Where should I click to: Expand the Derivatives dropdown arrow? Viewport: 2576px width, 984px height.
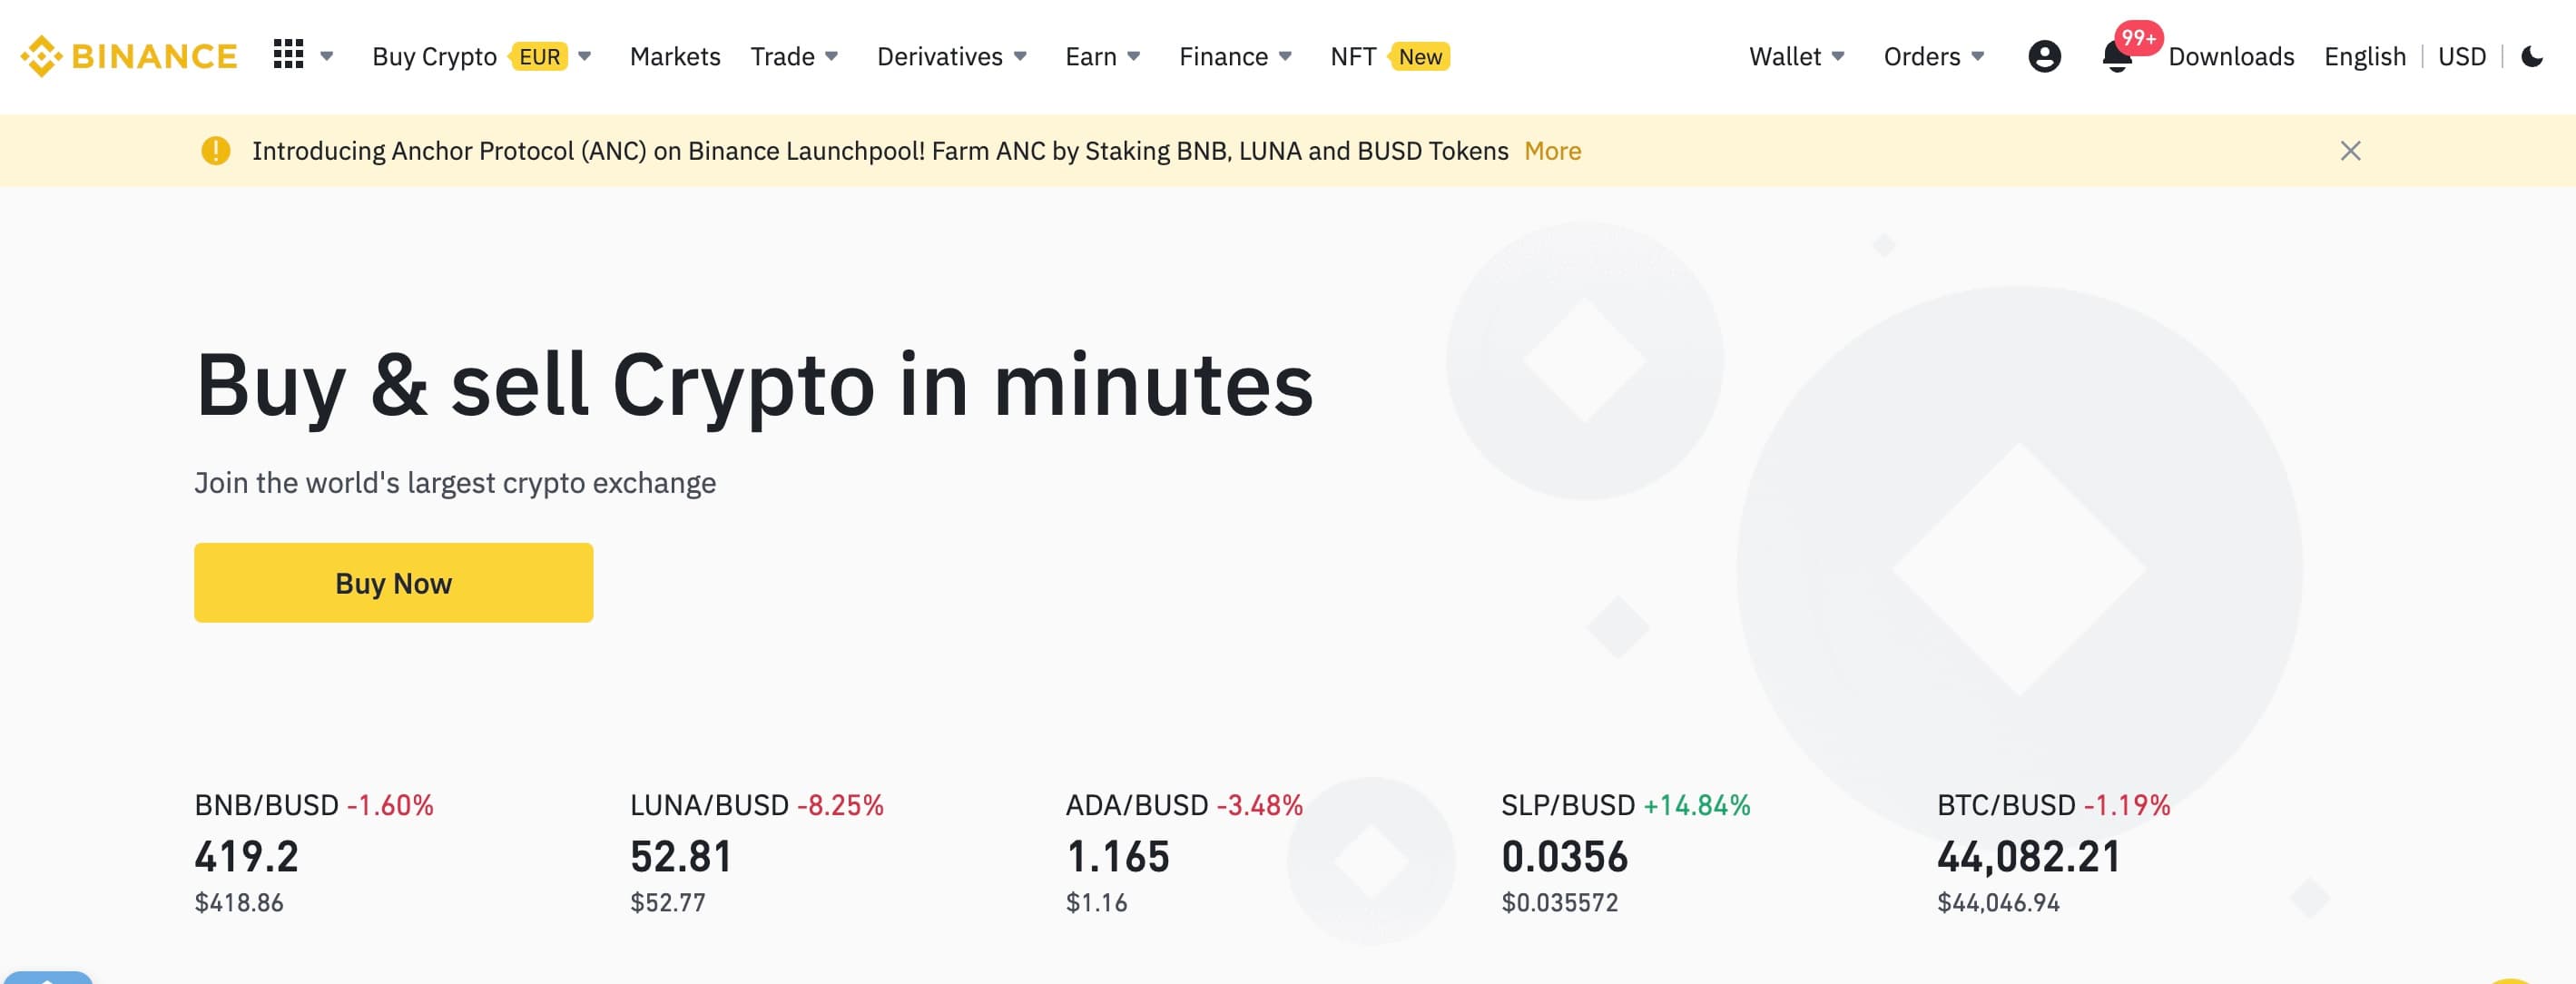[x=1021, y=56]
